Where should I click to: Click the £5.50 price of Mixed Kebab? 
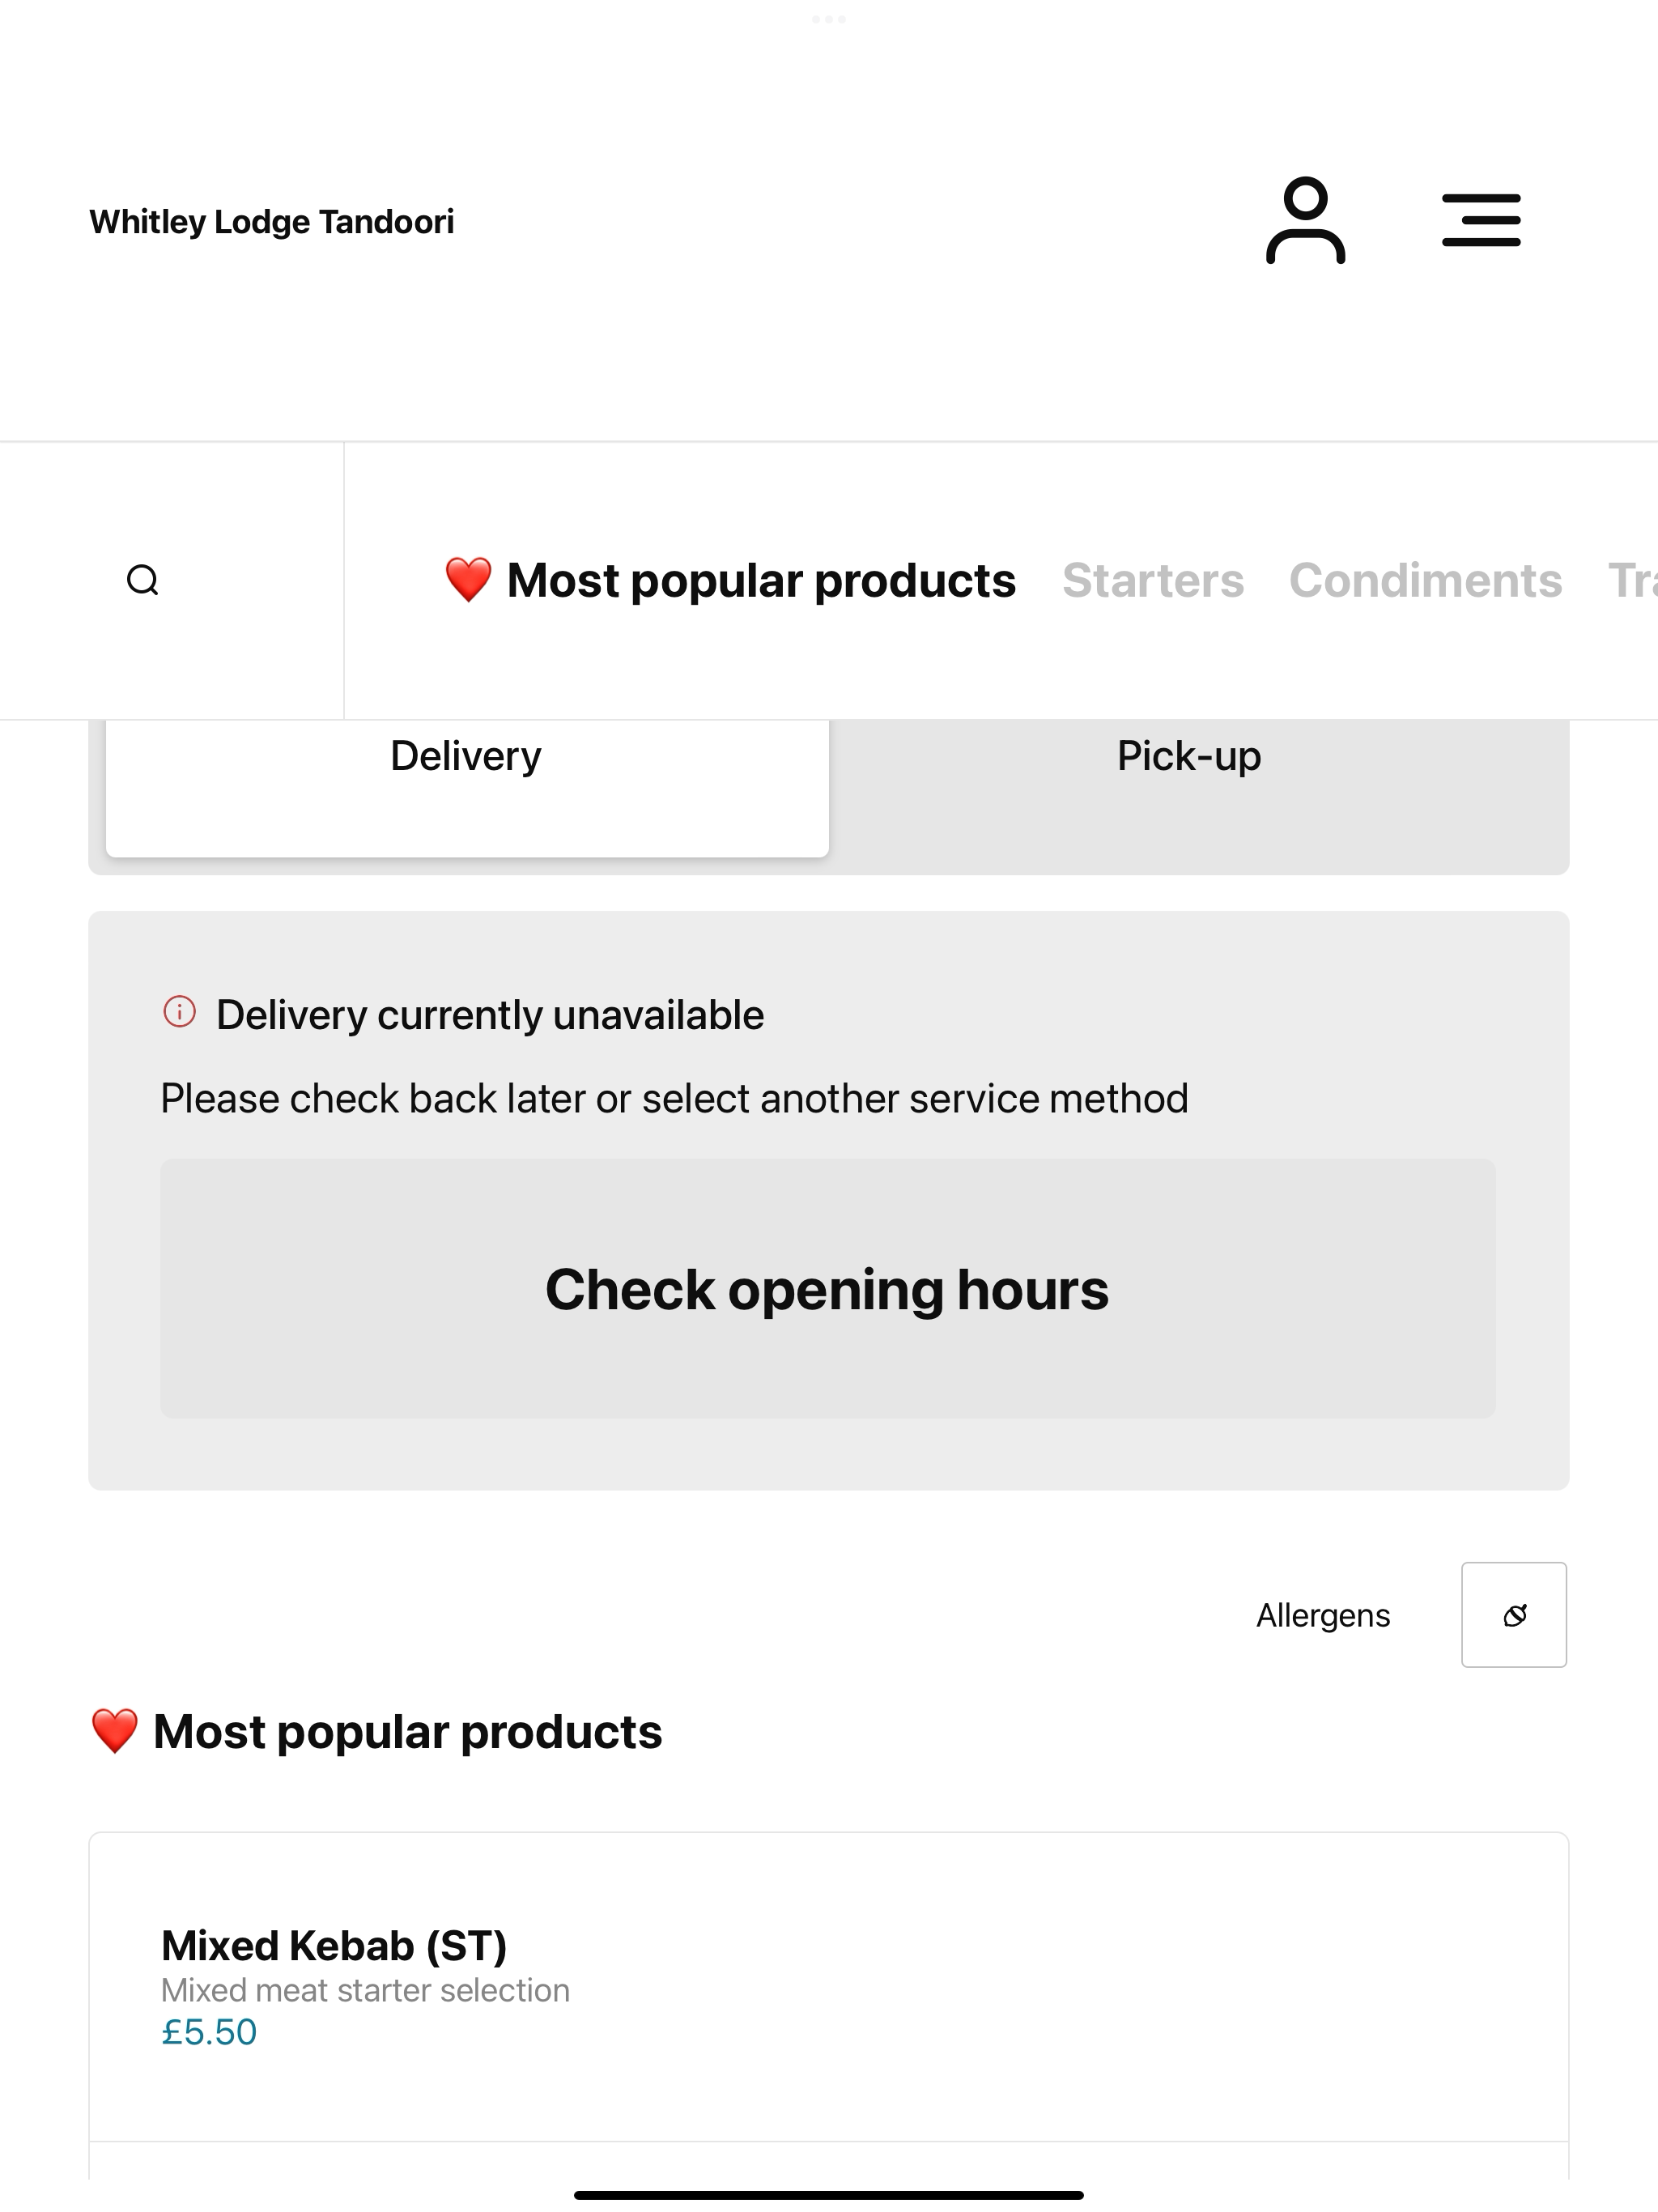pyautogui.click(x=209, y=2033)
